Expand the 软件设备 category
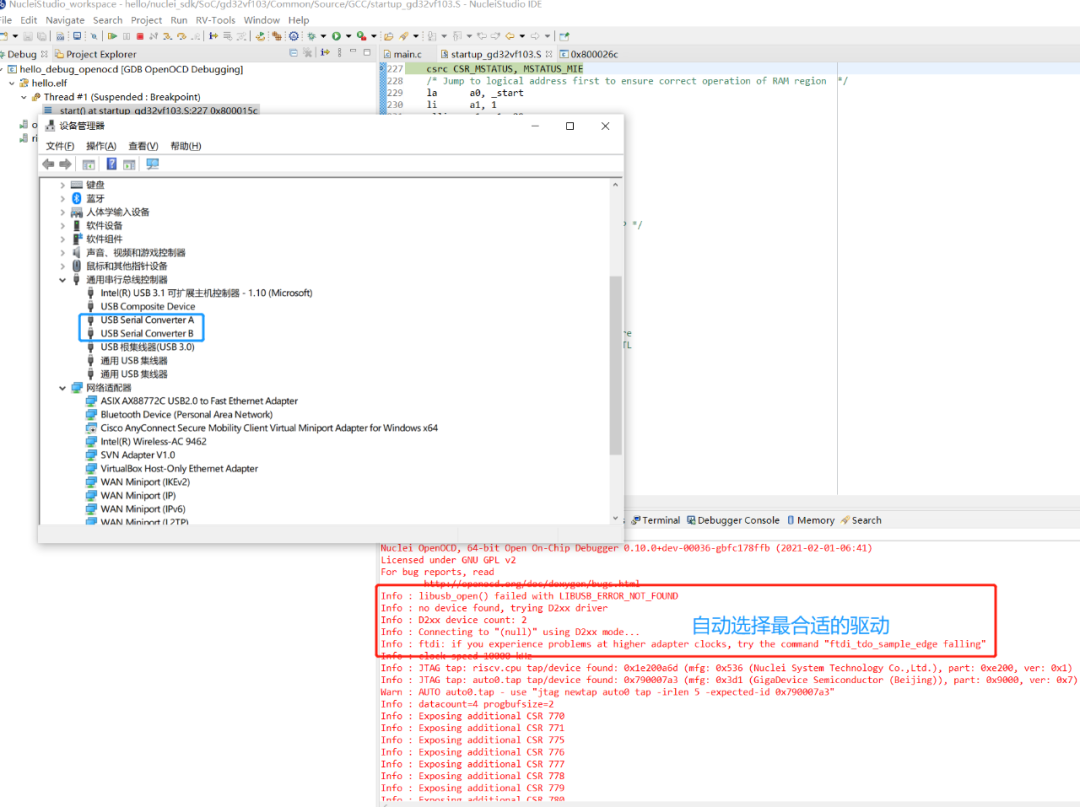The image size is (1080, 807). pos(62,226)
